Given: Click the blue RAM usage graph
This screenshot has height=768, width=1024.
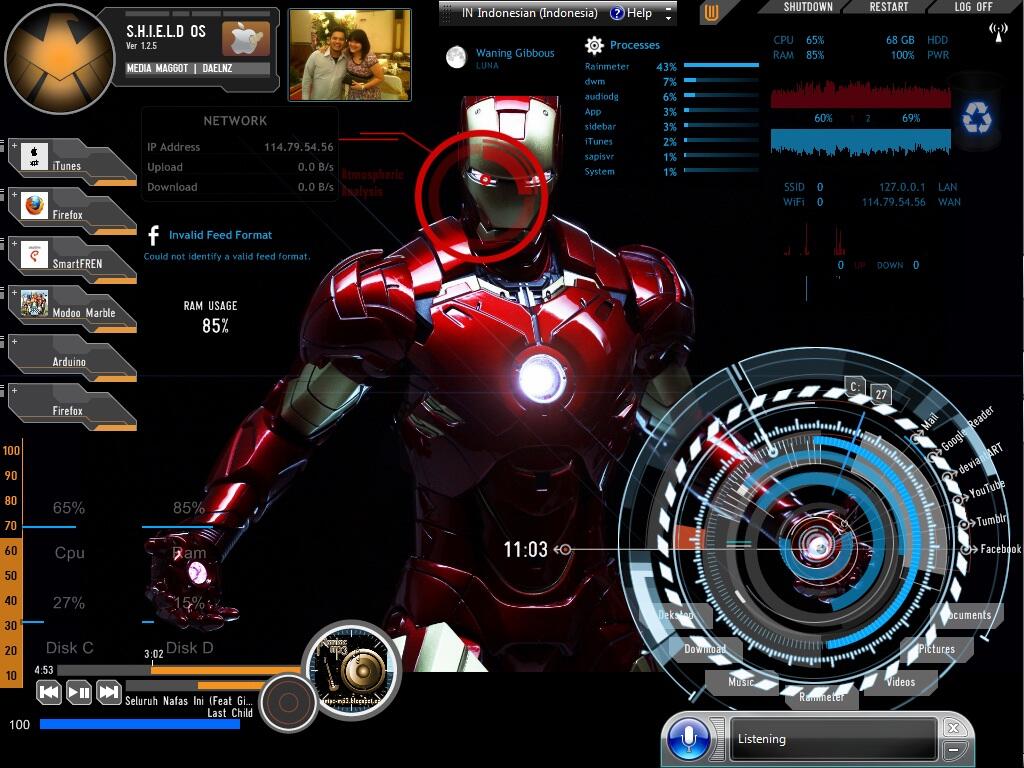Looking at the screenshot, I should tap(861, 142).
